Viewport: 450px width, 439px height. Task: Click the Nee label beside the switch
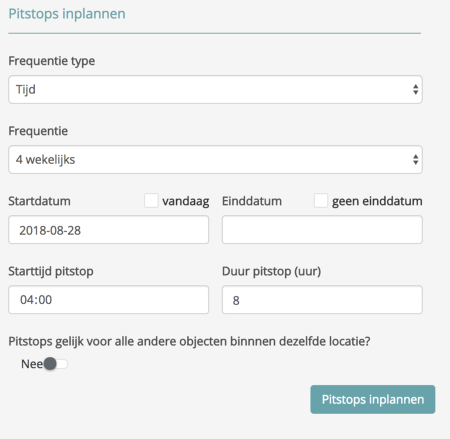(x=32, y=364)
